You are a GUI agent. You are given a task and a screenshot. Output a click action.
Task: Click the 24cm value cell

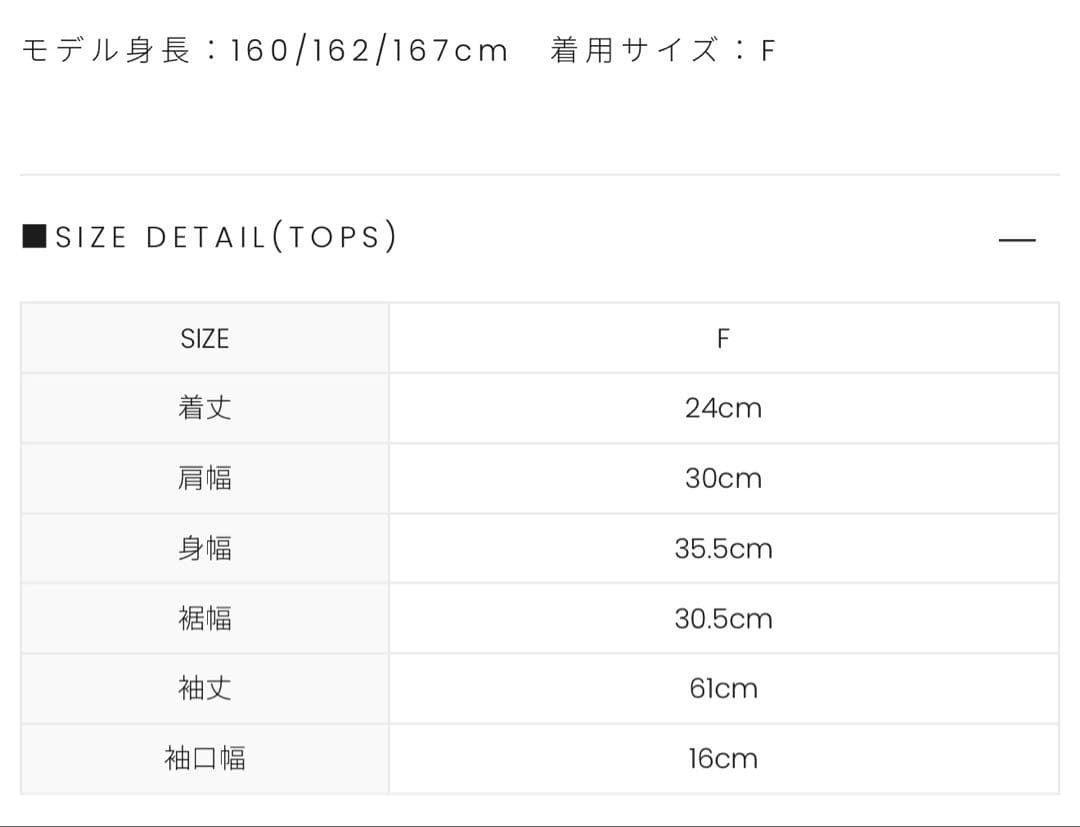tap(723, 408)
